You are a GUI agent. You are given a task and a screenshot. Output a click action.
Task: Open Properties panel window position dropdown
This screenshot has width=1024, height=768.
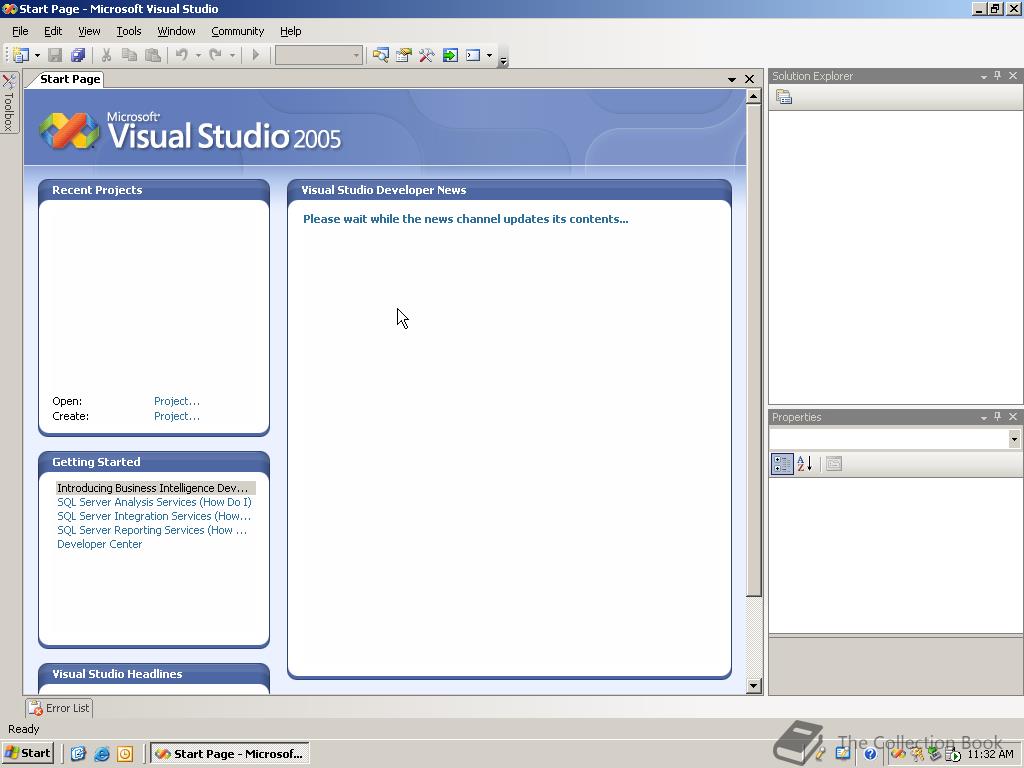(984, 417)
